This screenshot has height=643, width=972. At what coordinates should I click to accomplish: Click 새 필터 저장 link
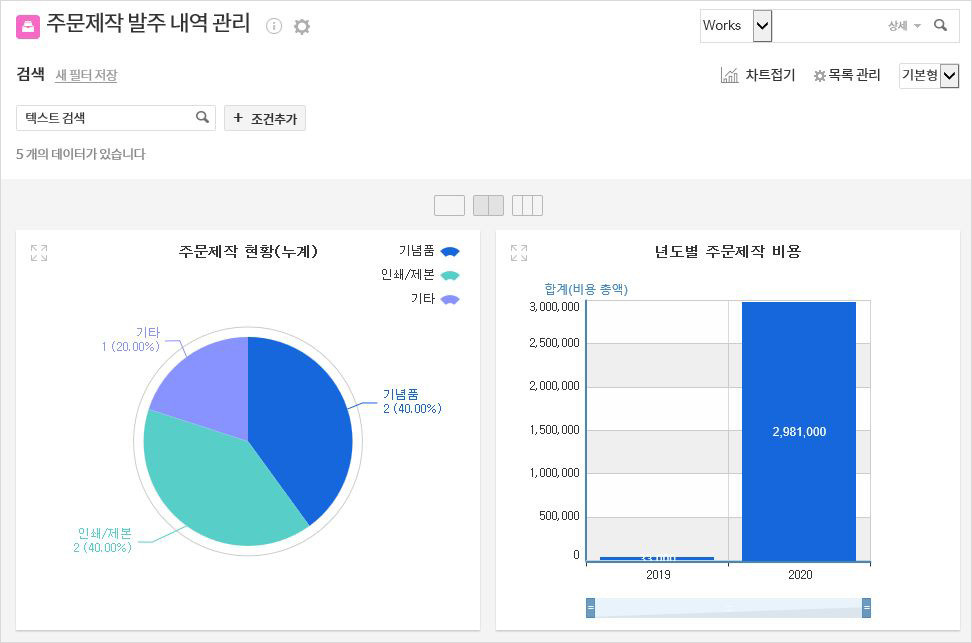(x=86, y=75)
